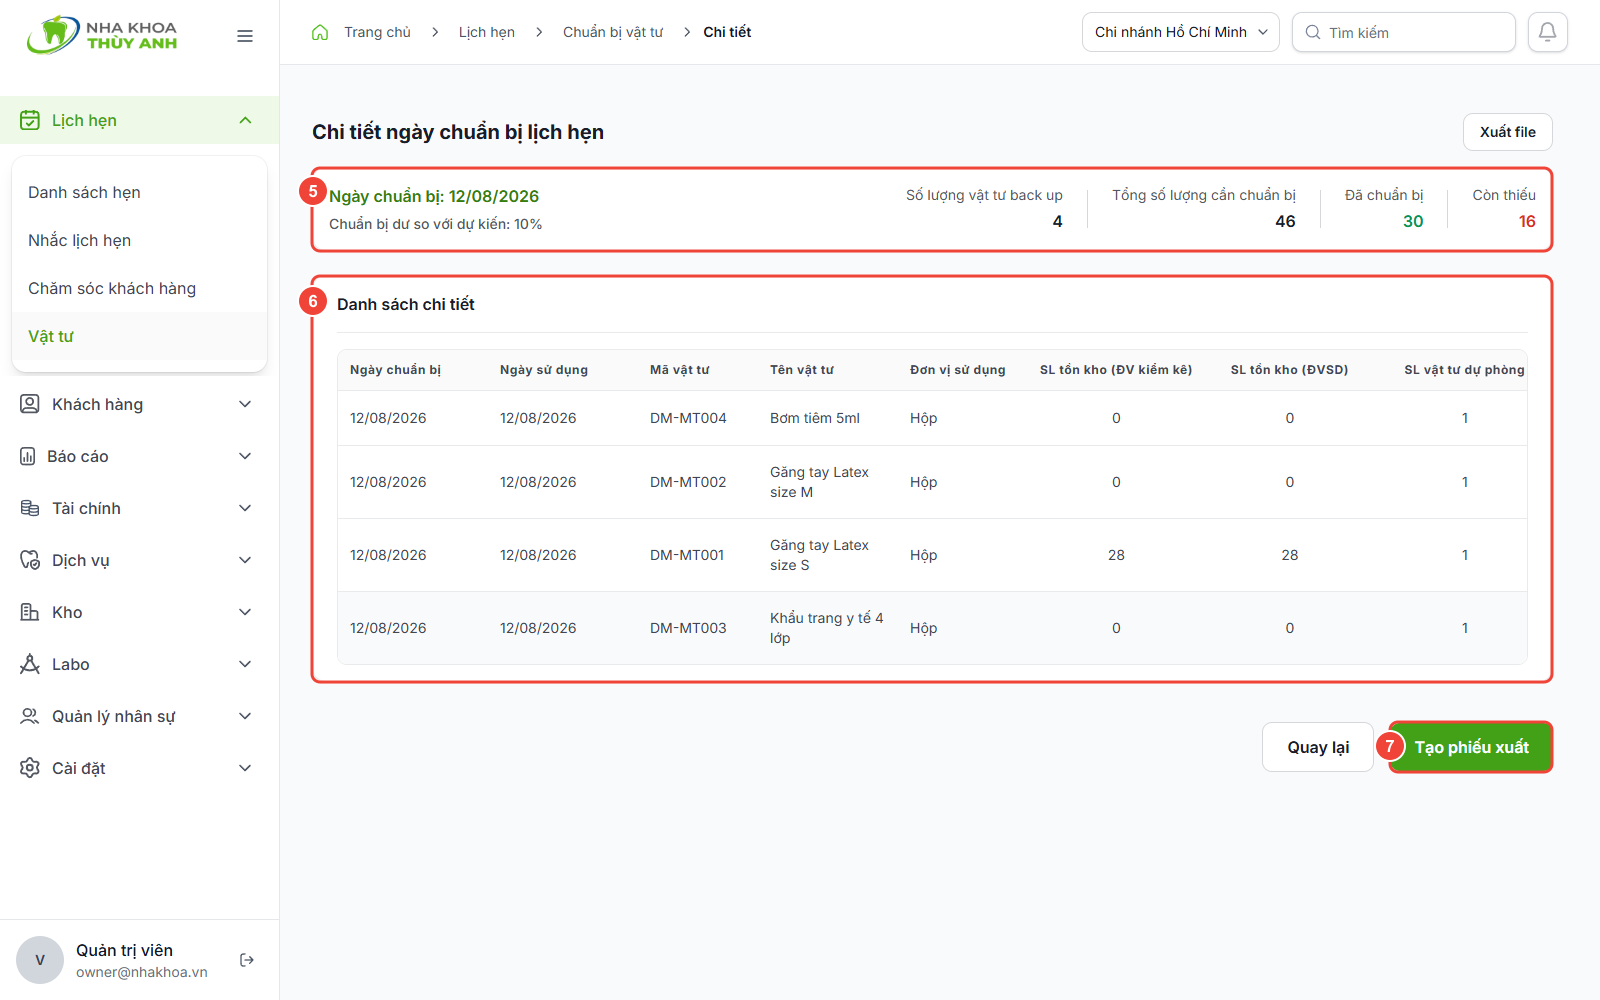Viewport: 1600px width, 1000px height.
Task: Open the Chi nhánh Hồ Chí Minh dropdown
Action: point(1181,32)
